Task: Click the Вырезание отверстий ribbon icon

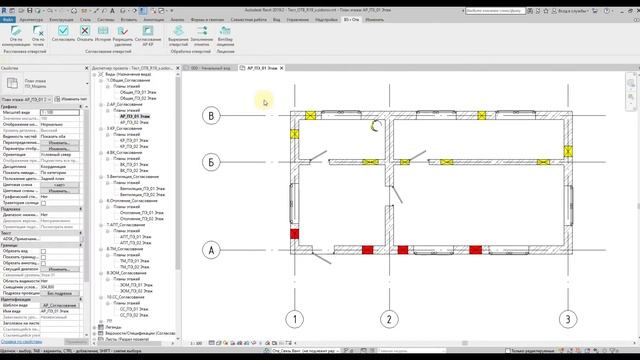Action: point(178,31)
